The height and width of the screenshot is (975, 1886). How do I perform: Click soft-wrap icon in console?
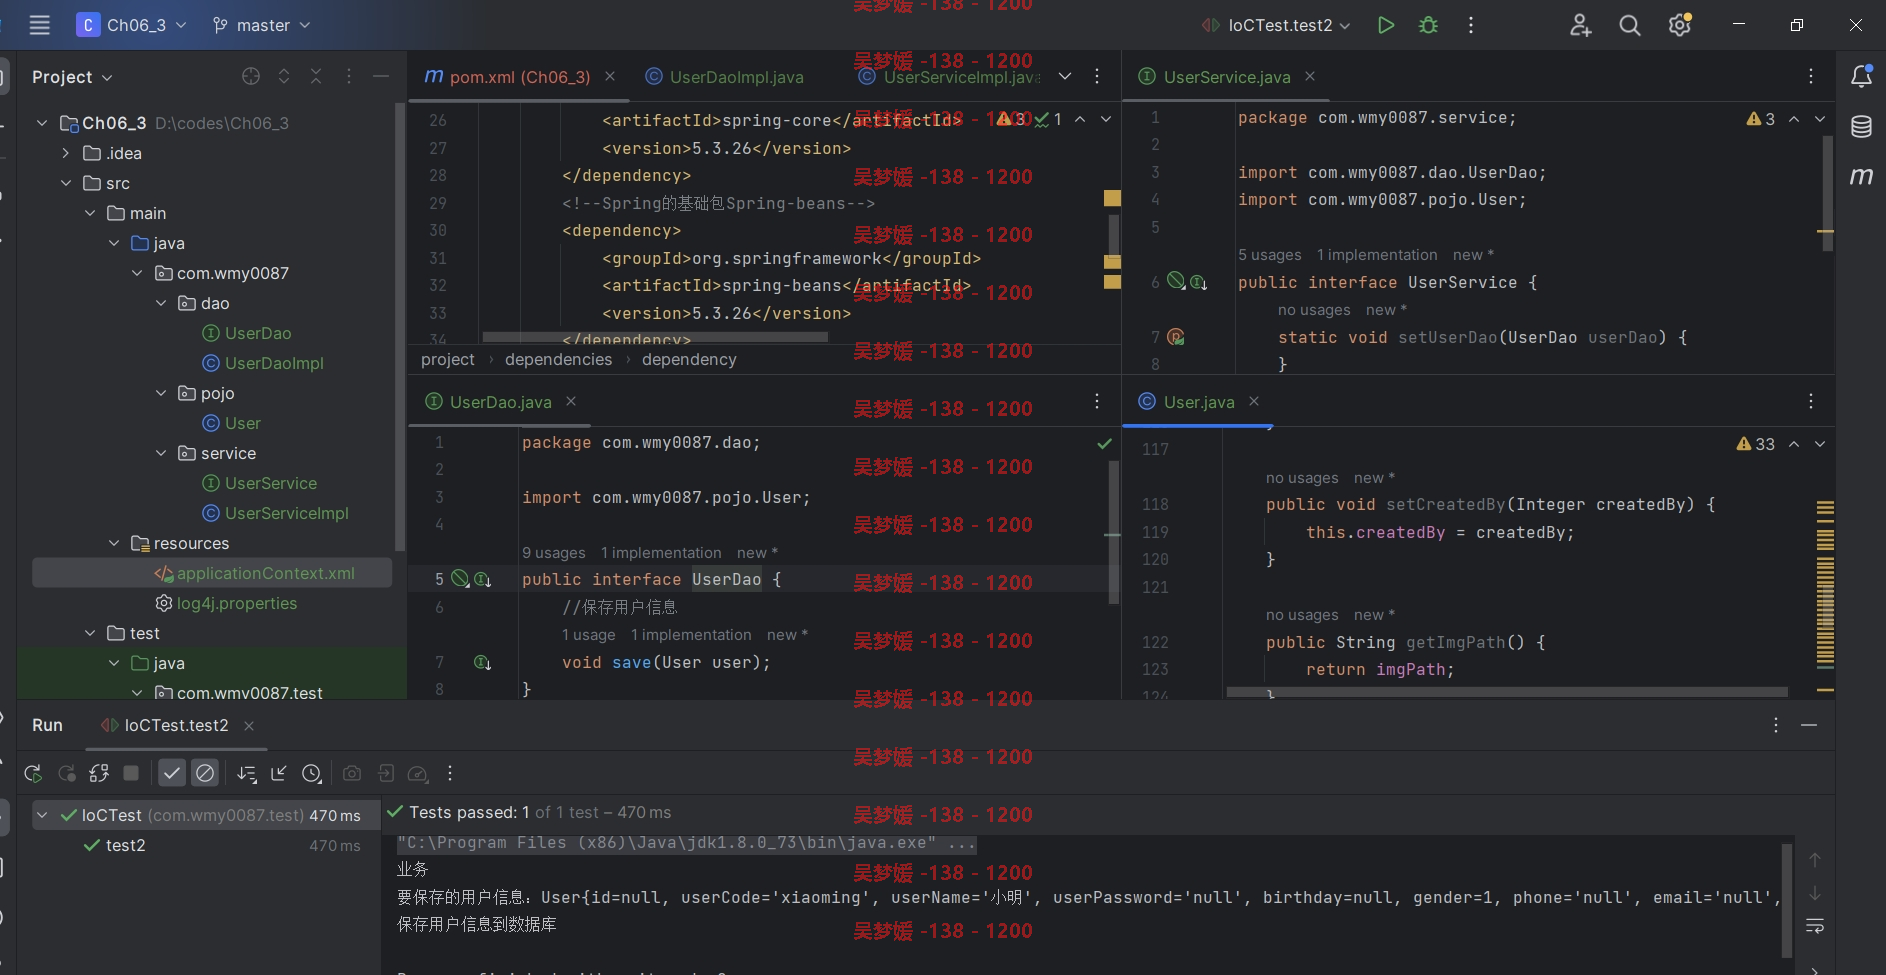(1815, 926)
